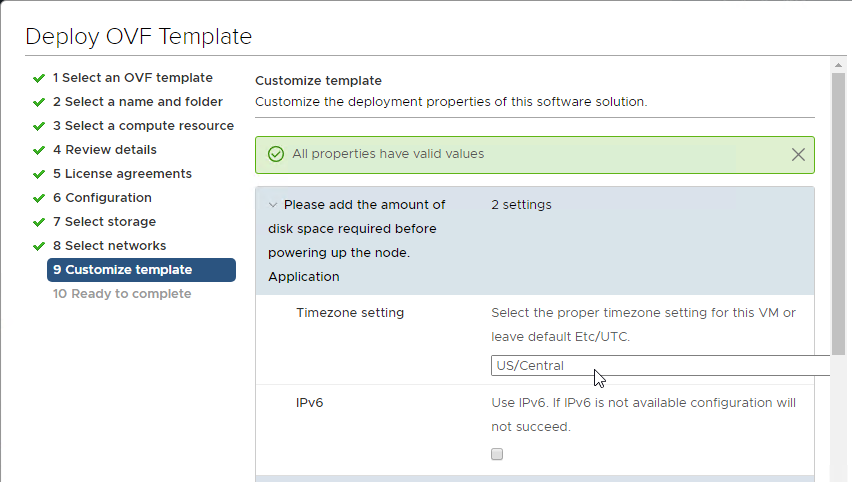This screenshot has width=852, height=482.
Task: Dismiss the valid values notification with X
Action: tap(798, 154)
